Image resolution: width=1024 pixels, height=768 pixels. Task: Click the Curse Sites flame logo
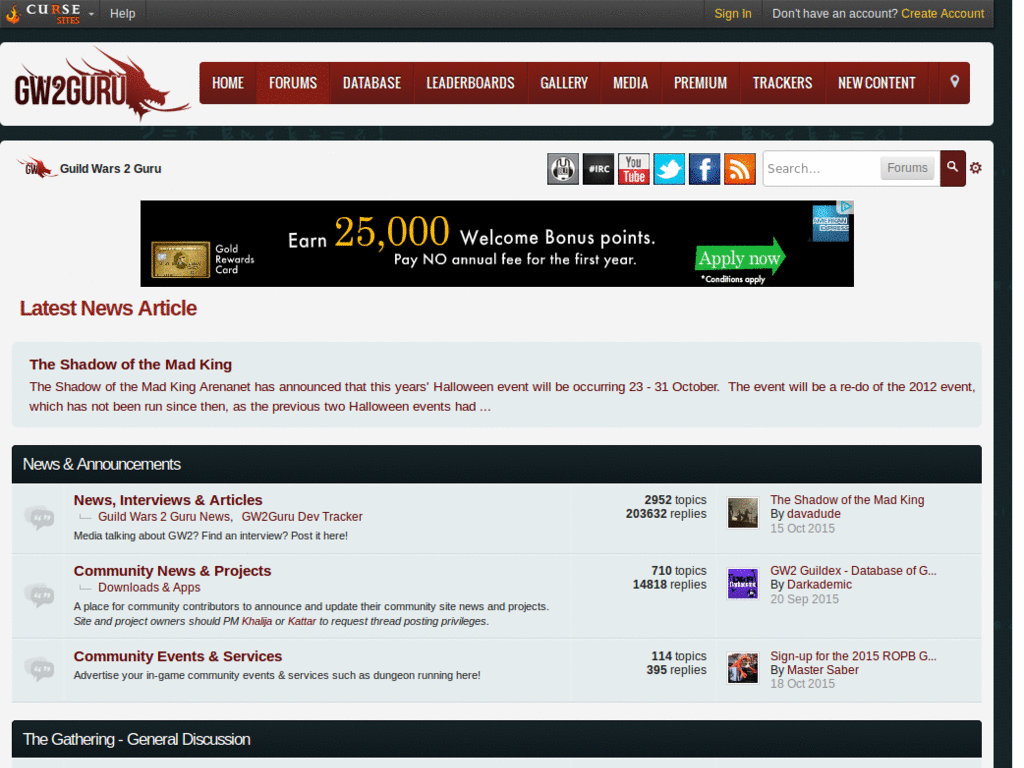[43, 13]
